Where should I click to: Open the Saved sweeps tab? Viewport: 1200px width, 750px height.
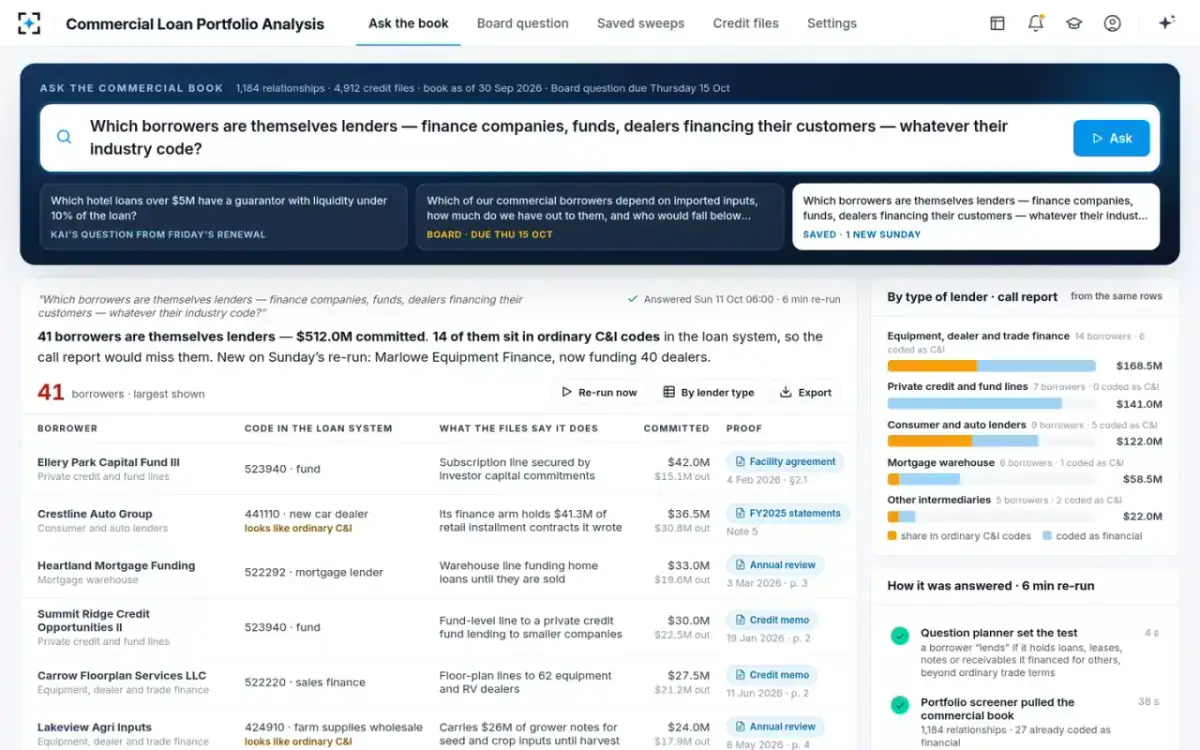[641, 23]
